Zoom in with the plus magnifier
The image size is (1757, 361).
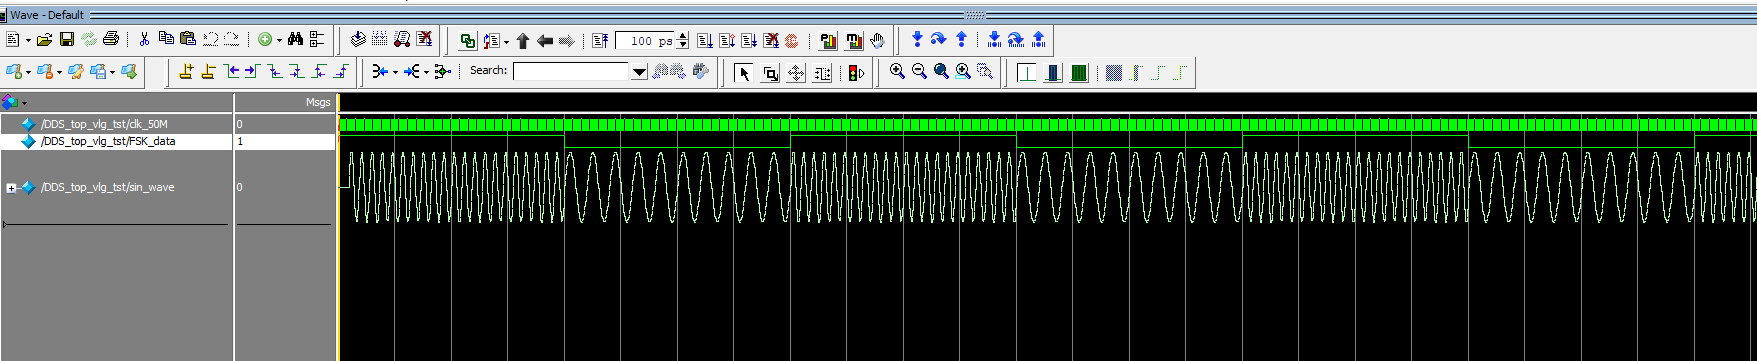pyautogui.click(x=897, y=71)
